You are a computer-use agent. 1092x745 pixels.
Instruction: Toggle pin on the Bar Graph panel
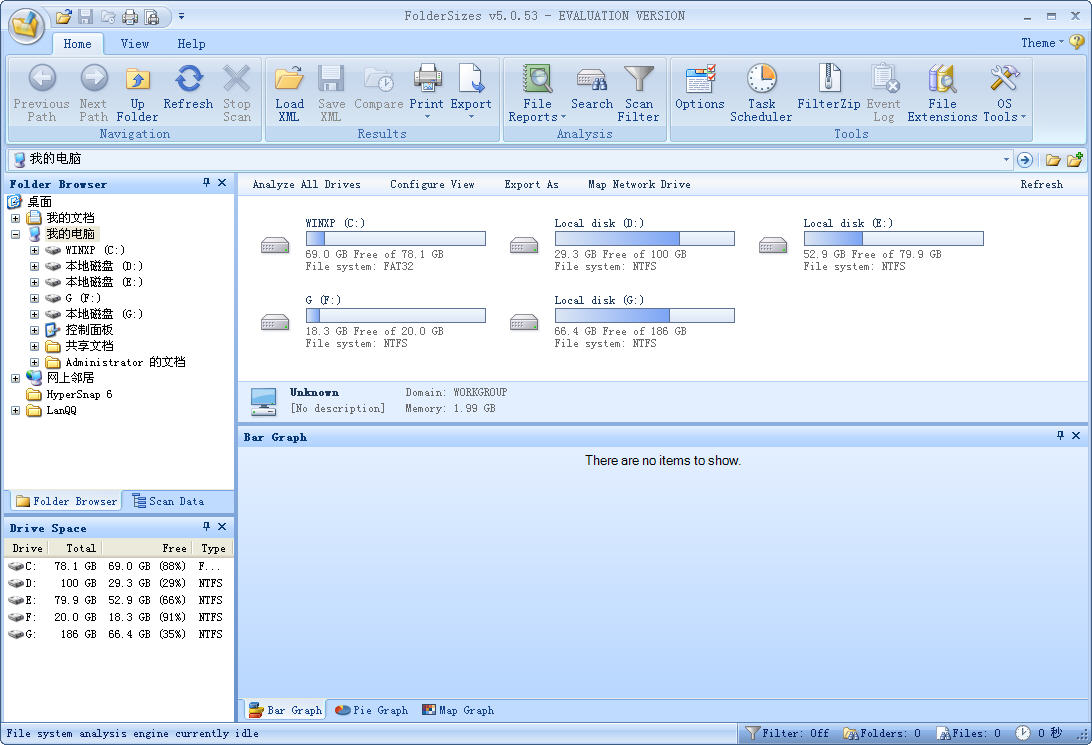click(1060, 436)
